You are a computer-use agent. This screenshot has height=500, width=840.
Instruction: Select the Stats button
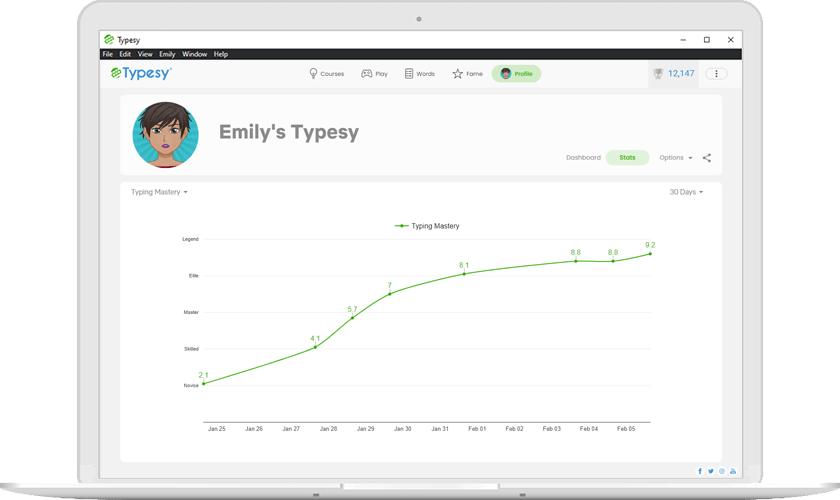(x=627, y=158)
